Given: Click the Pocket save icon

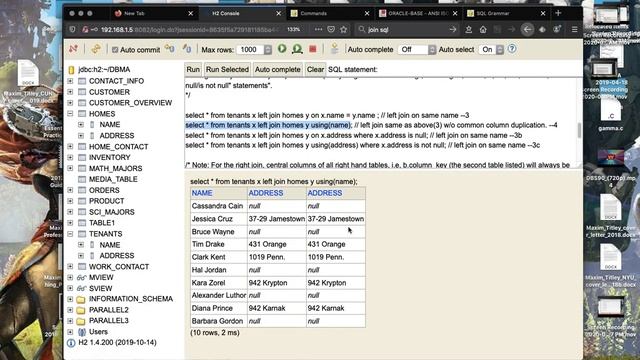Looking at the screenshot, I should coord(331,29).
